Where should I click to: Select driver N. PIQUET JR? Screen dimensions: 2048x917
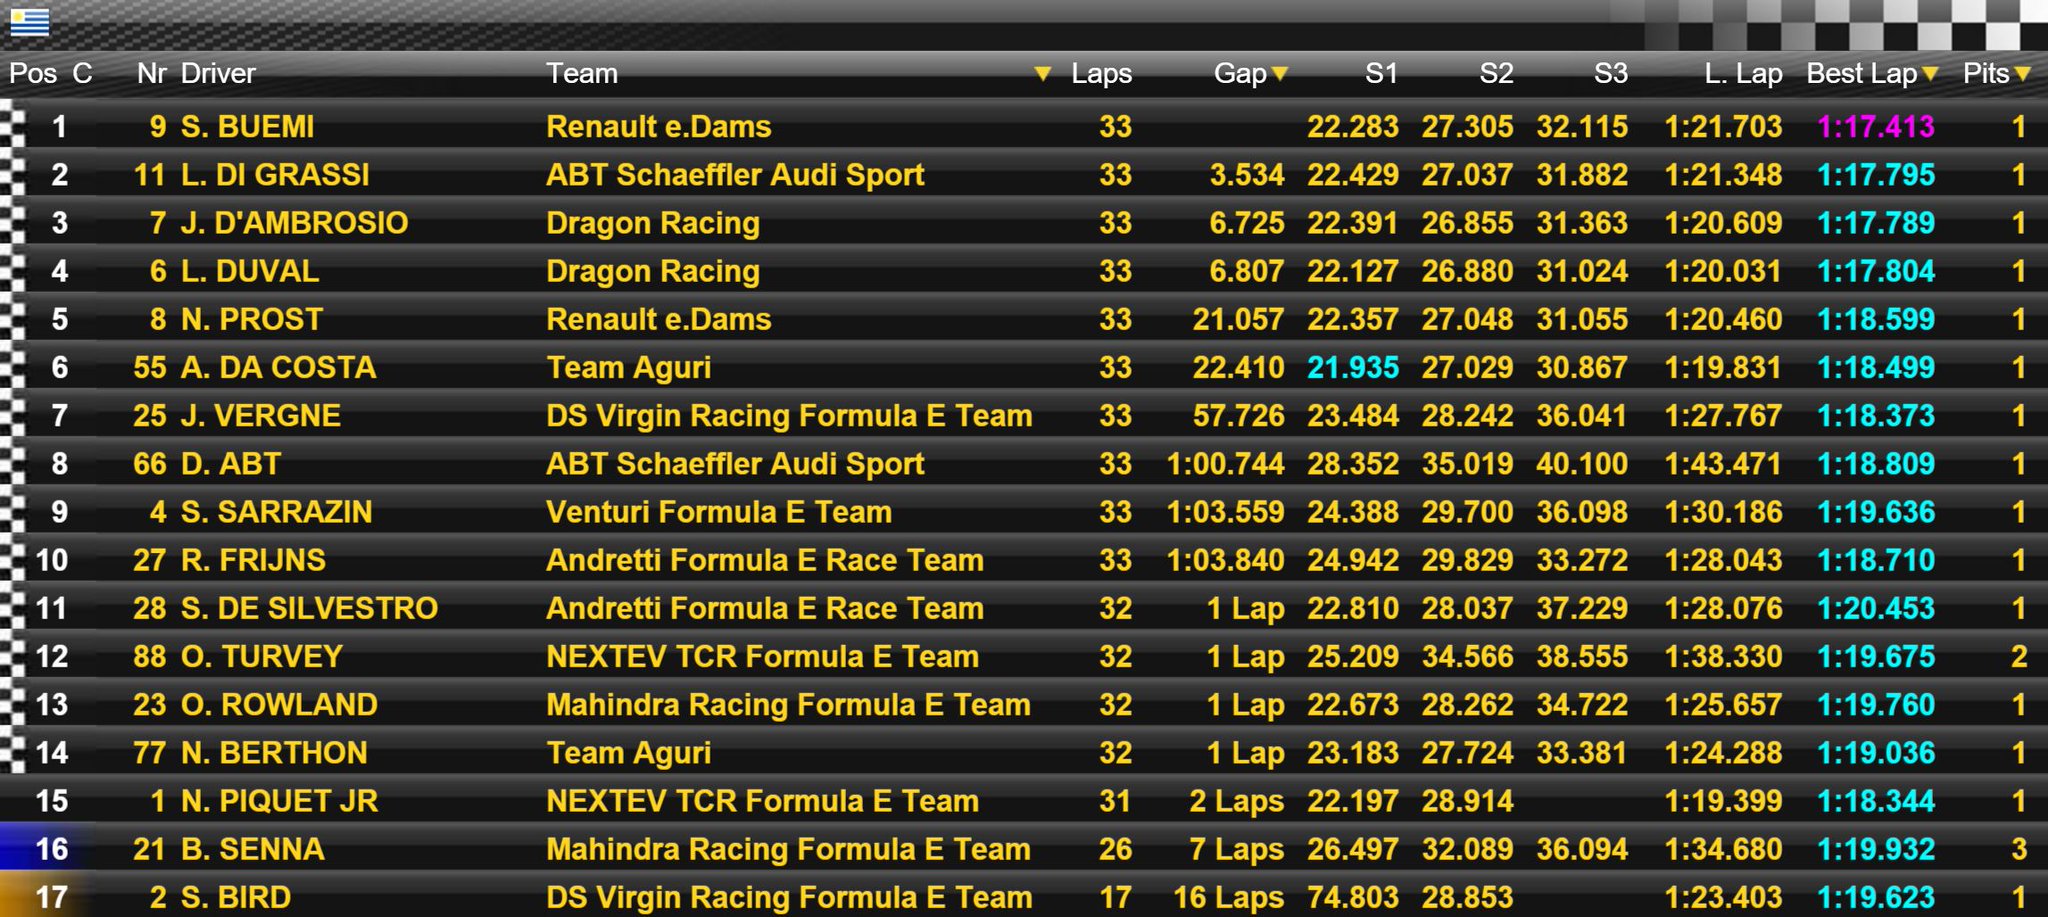pyautogui.click(x=279, y=801)
